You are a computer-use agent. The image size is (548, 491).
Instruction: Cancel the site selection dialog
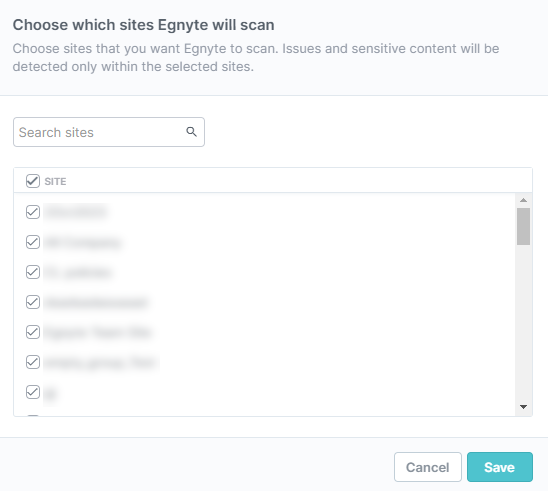(428, 467)
